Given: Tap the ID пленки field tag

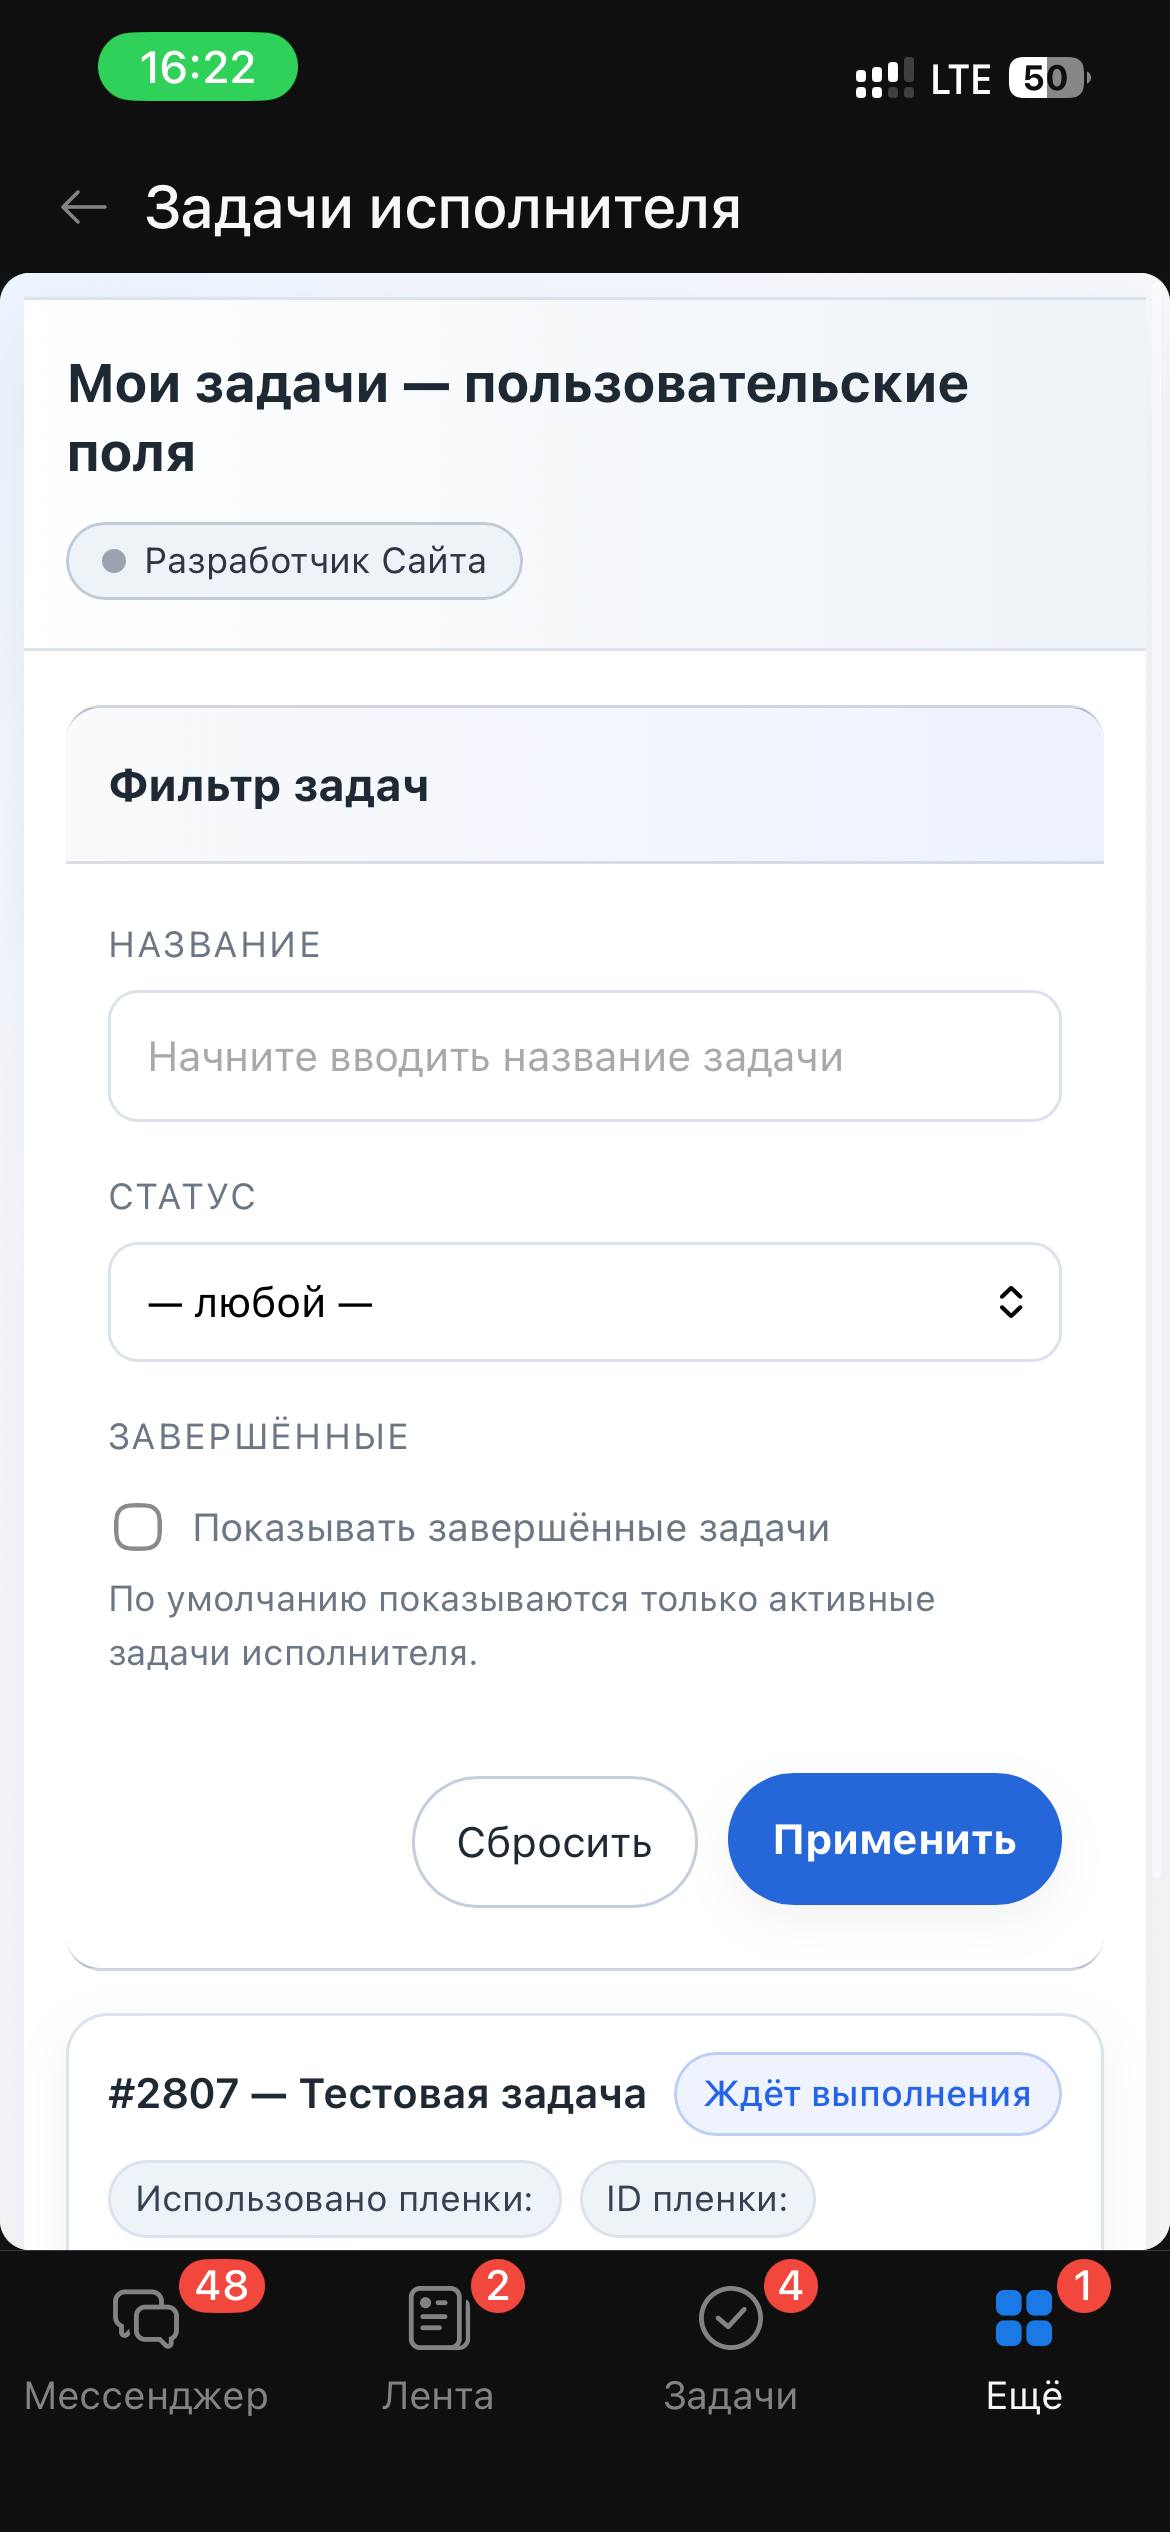Looking at the screenshot, I should (x=697, y=2199).
